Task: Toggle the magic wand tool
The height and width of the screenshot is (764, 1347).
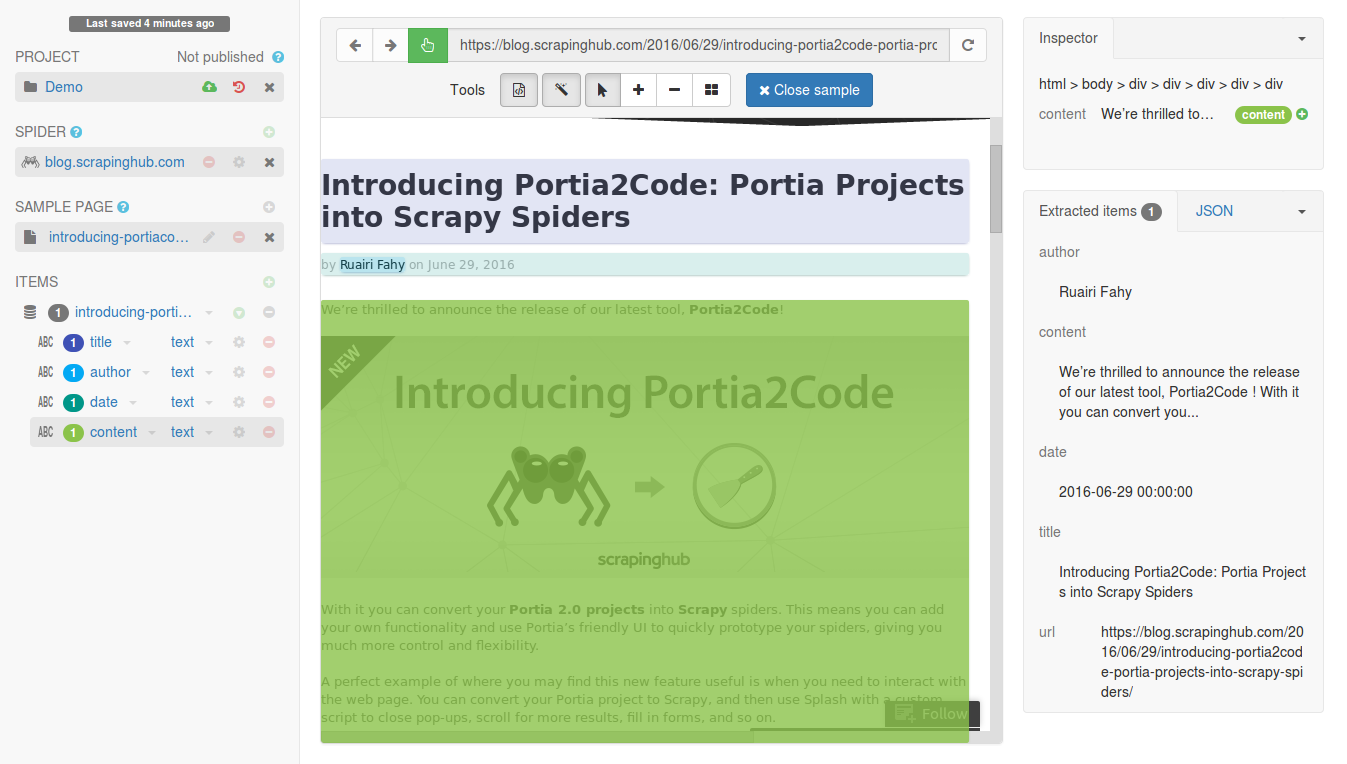Action: 562,90
